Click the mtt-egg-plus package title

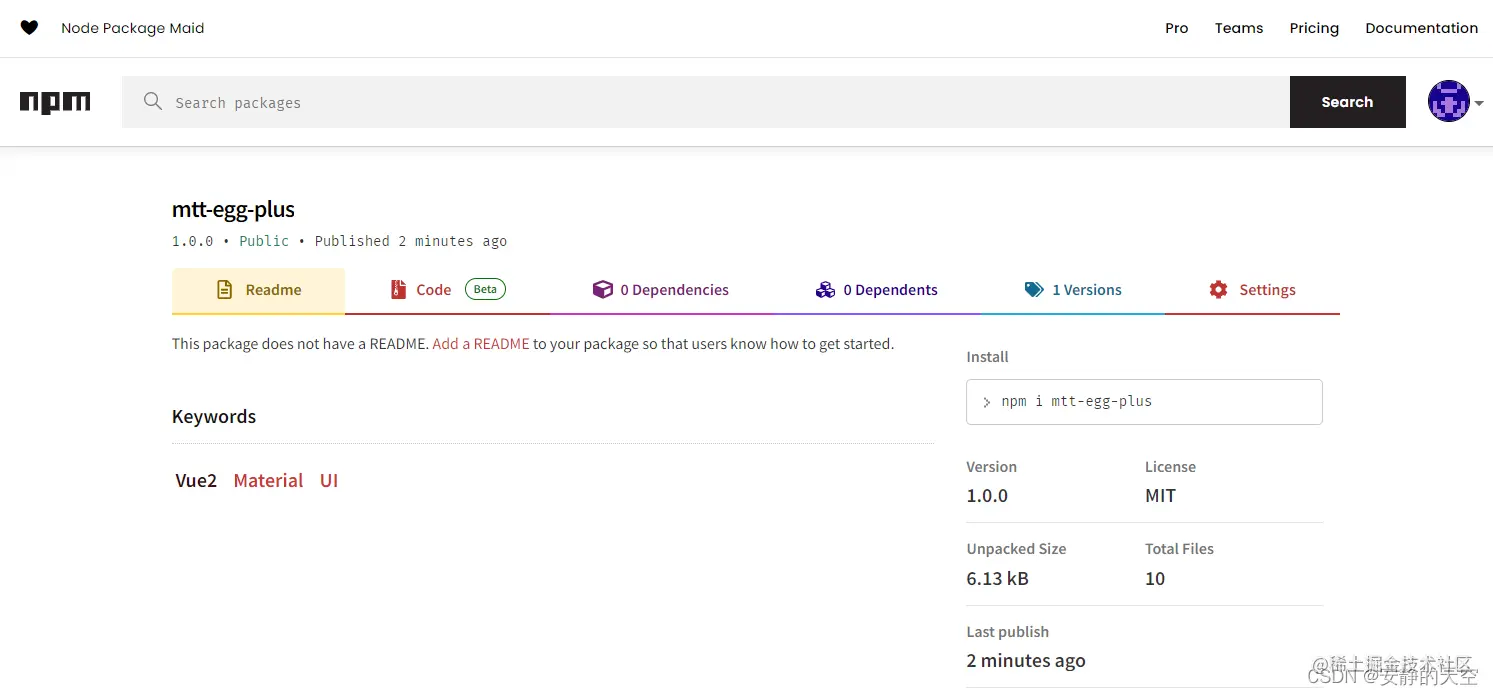coord(233,210)
